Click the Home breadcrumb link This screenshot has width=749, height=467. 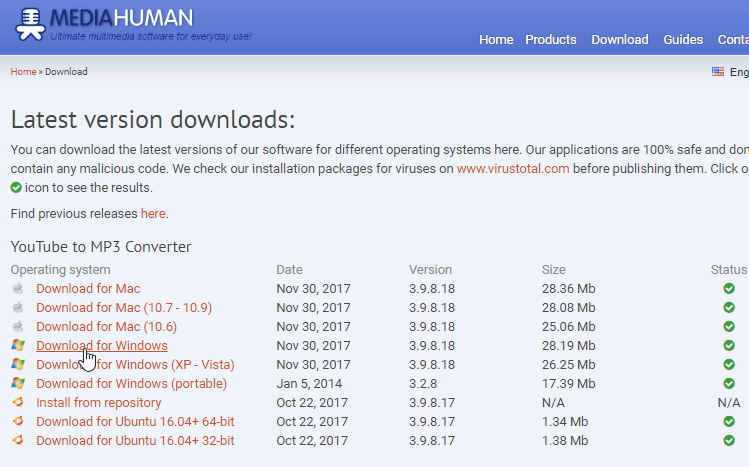point(23,72)
